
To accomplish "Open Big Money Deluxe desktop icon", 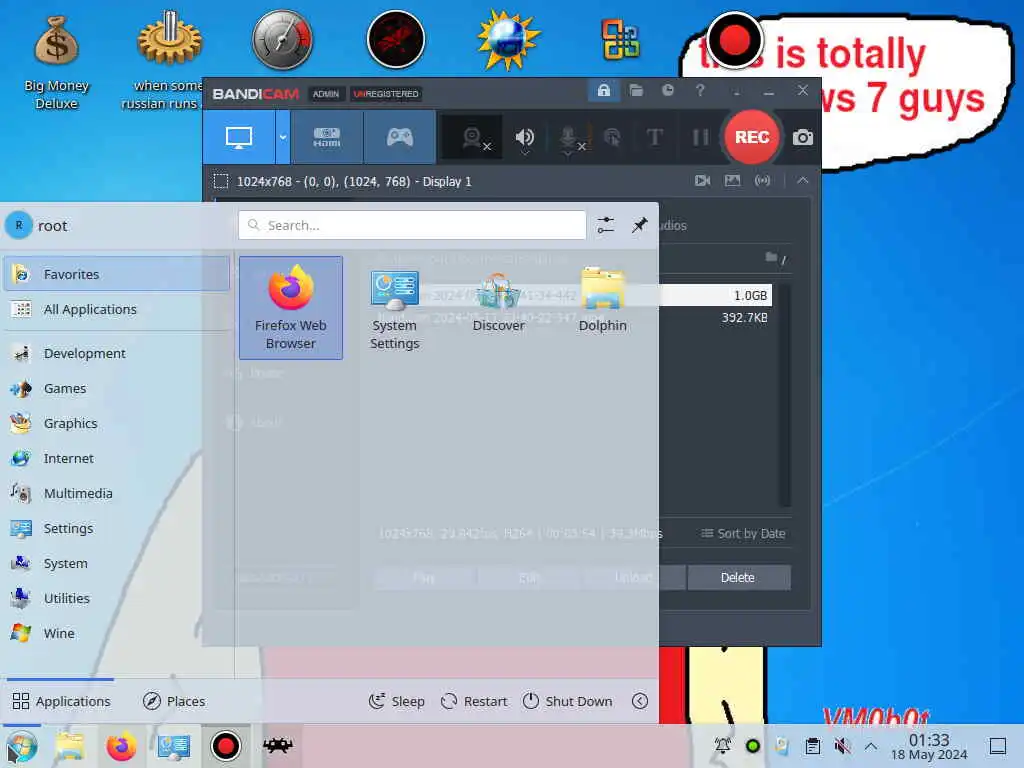I will click(x=56, y=63).
